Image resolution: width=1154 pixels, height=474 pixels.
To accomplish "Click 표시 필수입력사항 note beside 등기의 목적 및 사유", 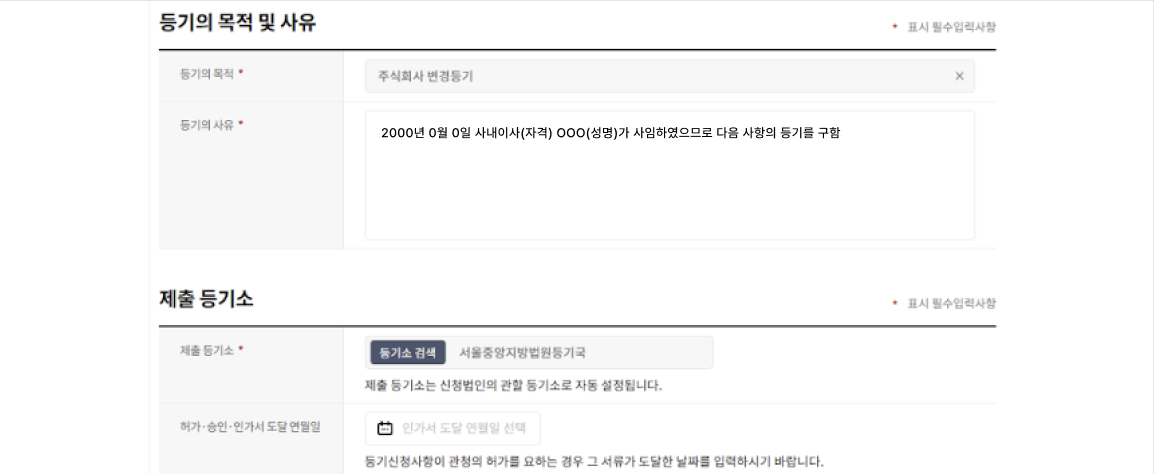I will click(952, 26).
